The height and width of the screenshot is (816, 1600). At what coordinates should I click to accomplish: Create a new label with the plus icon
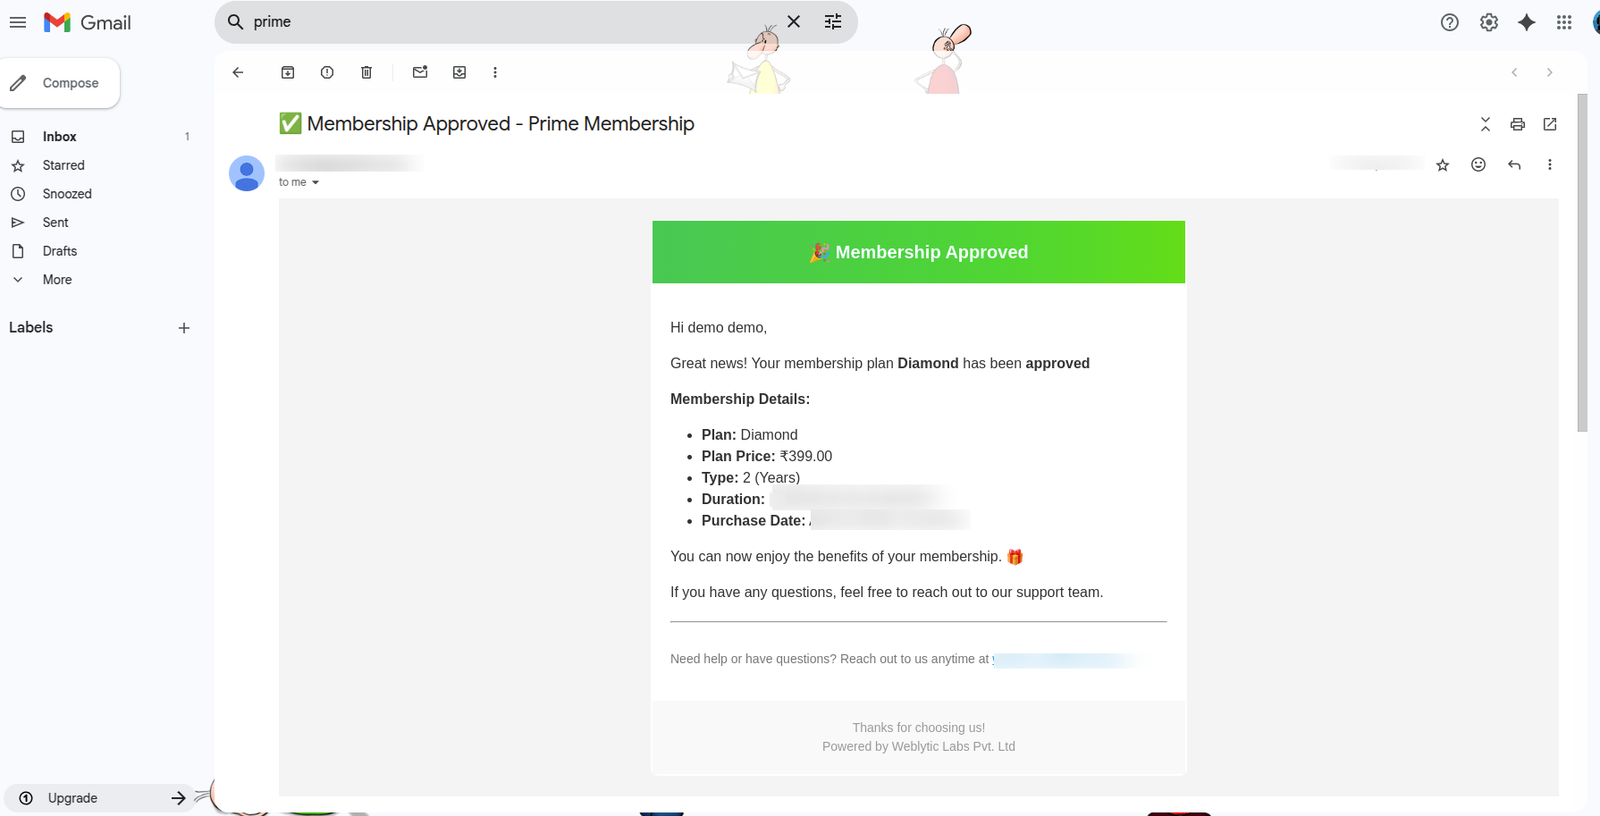pyautogui.click(x=184, y=327)
